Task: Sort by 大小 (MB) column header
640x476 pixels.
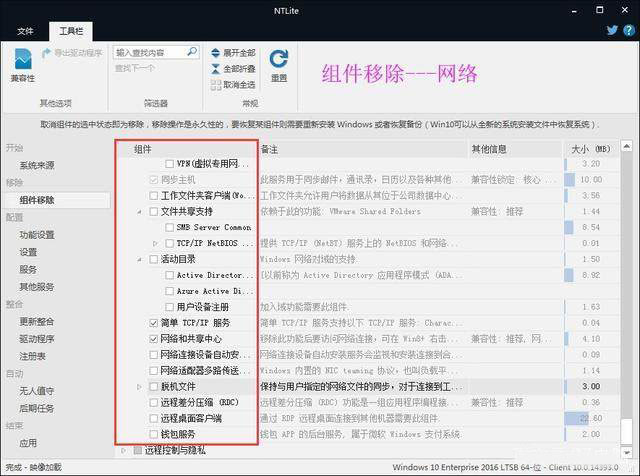Action: 591,149
